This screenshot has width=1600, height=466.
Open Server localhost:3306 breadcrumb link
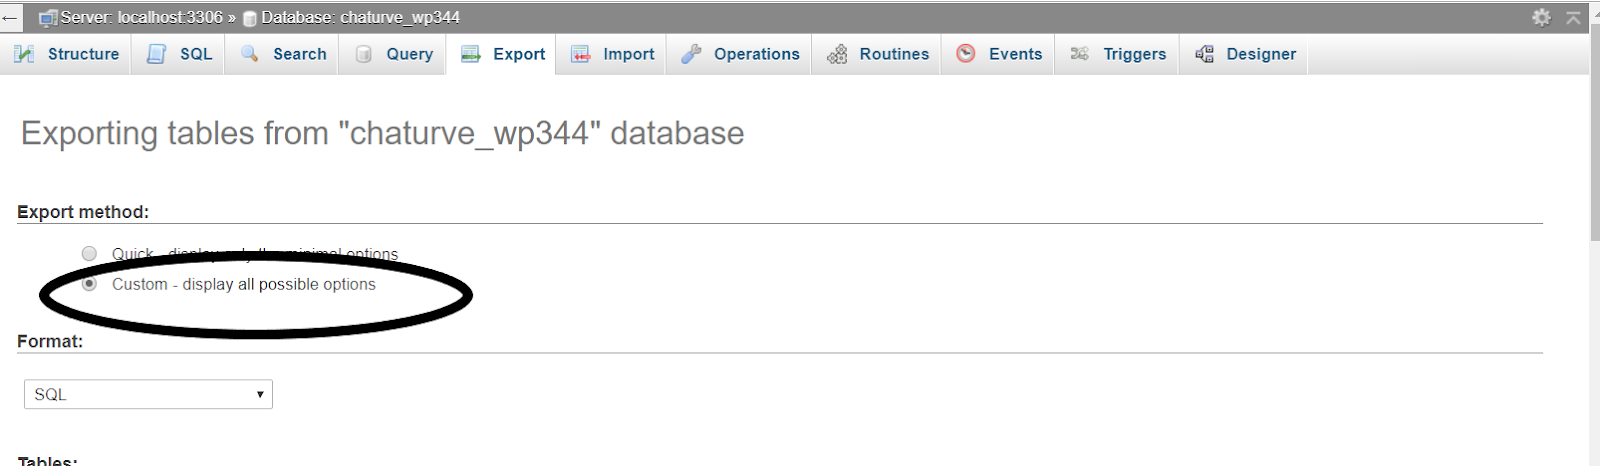click(x=141, y=17)
